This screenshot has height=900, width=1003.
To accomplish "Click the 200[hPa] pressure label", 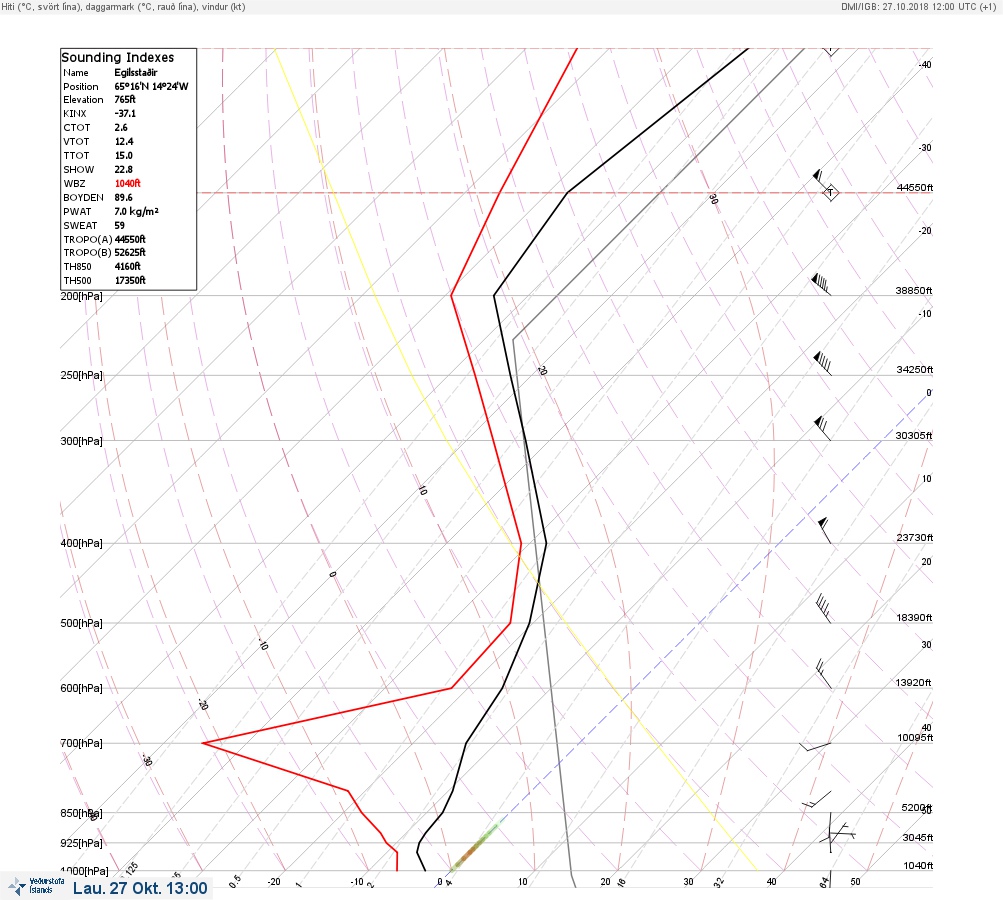I will pyautogui.click(x=81, y=296).
